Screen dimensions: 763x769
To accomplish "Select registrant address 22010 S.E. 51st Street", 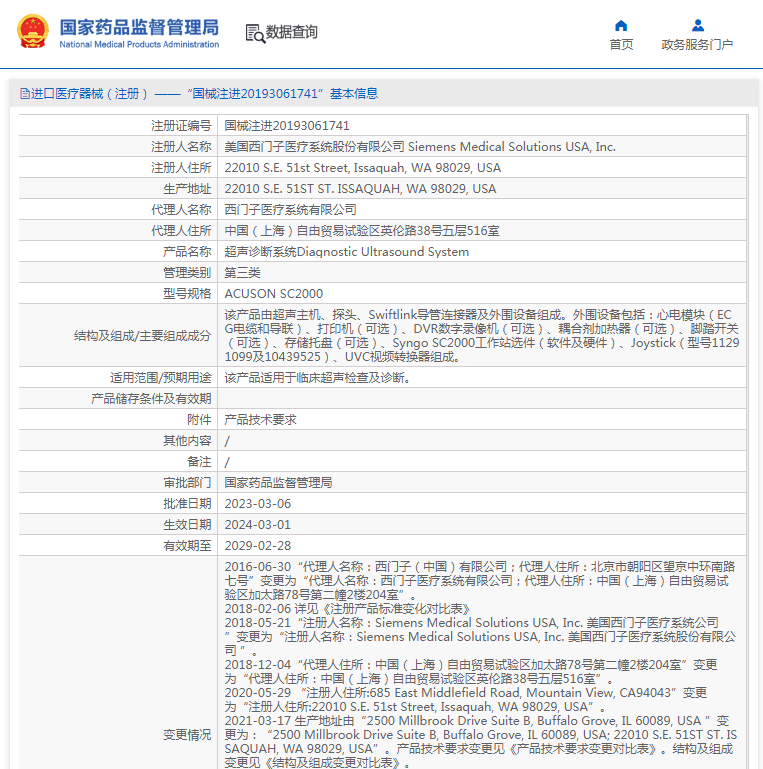I will pyautogui.click(x=363, y=168).
